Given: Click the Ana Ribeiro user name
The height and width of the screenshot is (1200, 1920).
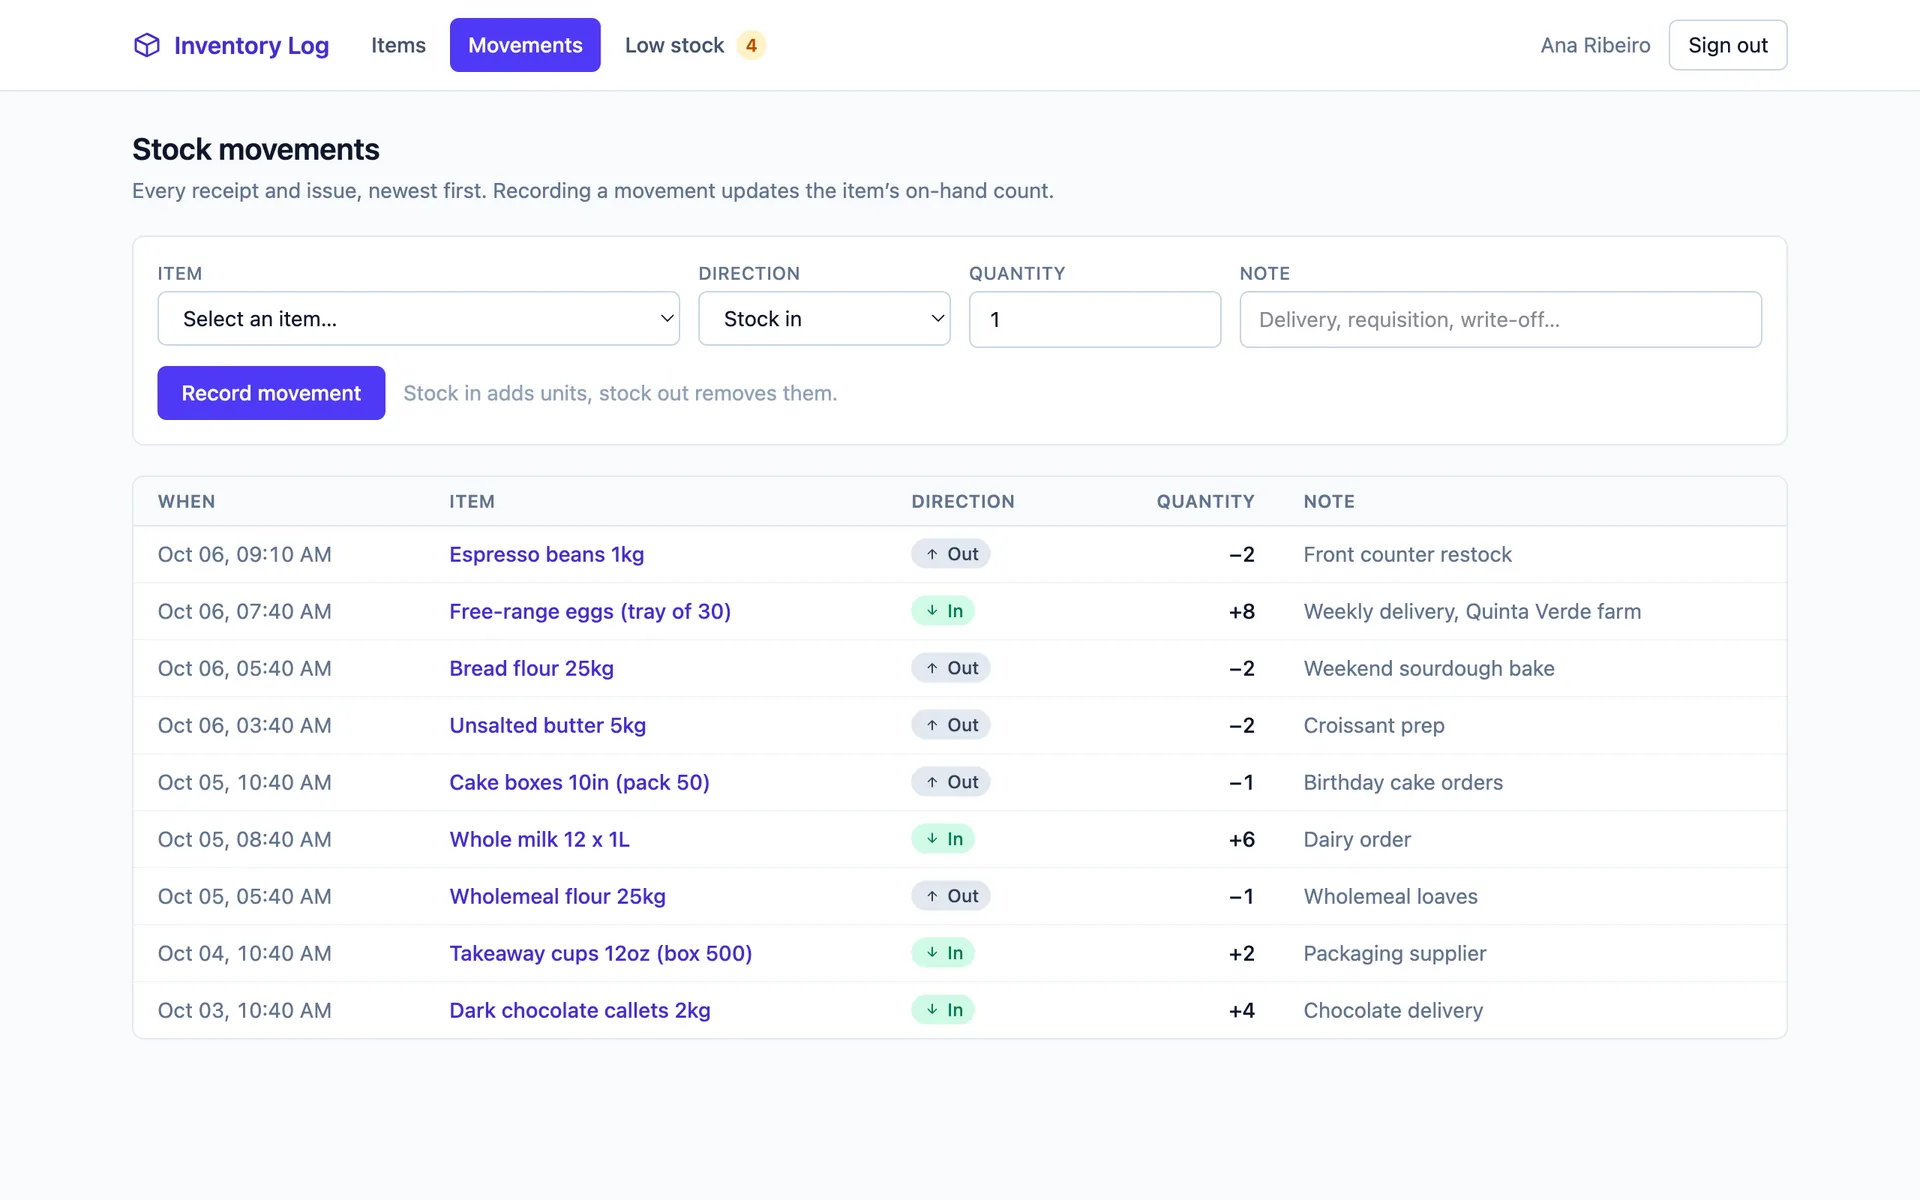Looking at the screenshot, I should (1595, 45).
